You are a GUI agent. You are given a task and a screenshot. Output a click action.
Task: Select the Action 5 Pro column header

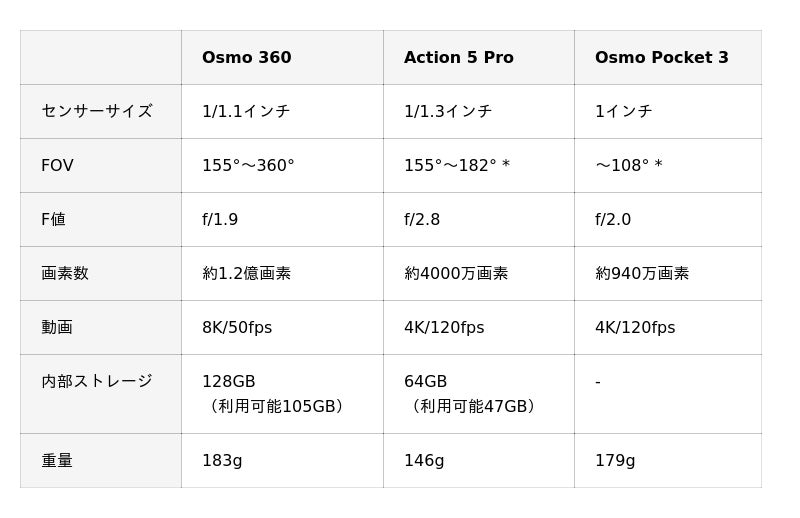[x=458, y=58]
